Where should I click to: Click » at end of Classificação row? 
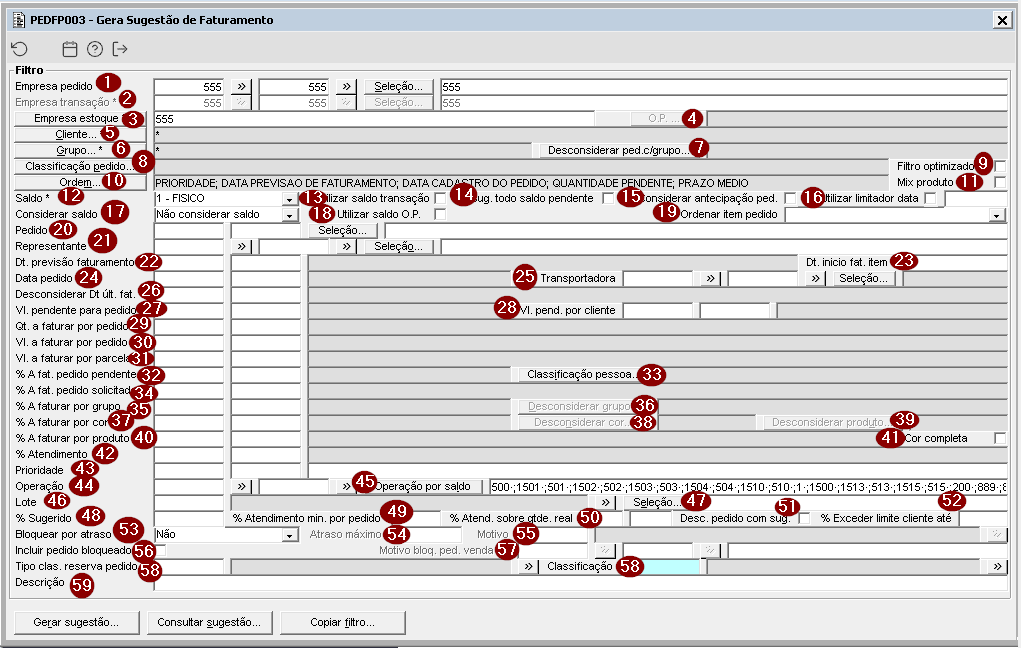point(998,567)
